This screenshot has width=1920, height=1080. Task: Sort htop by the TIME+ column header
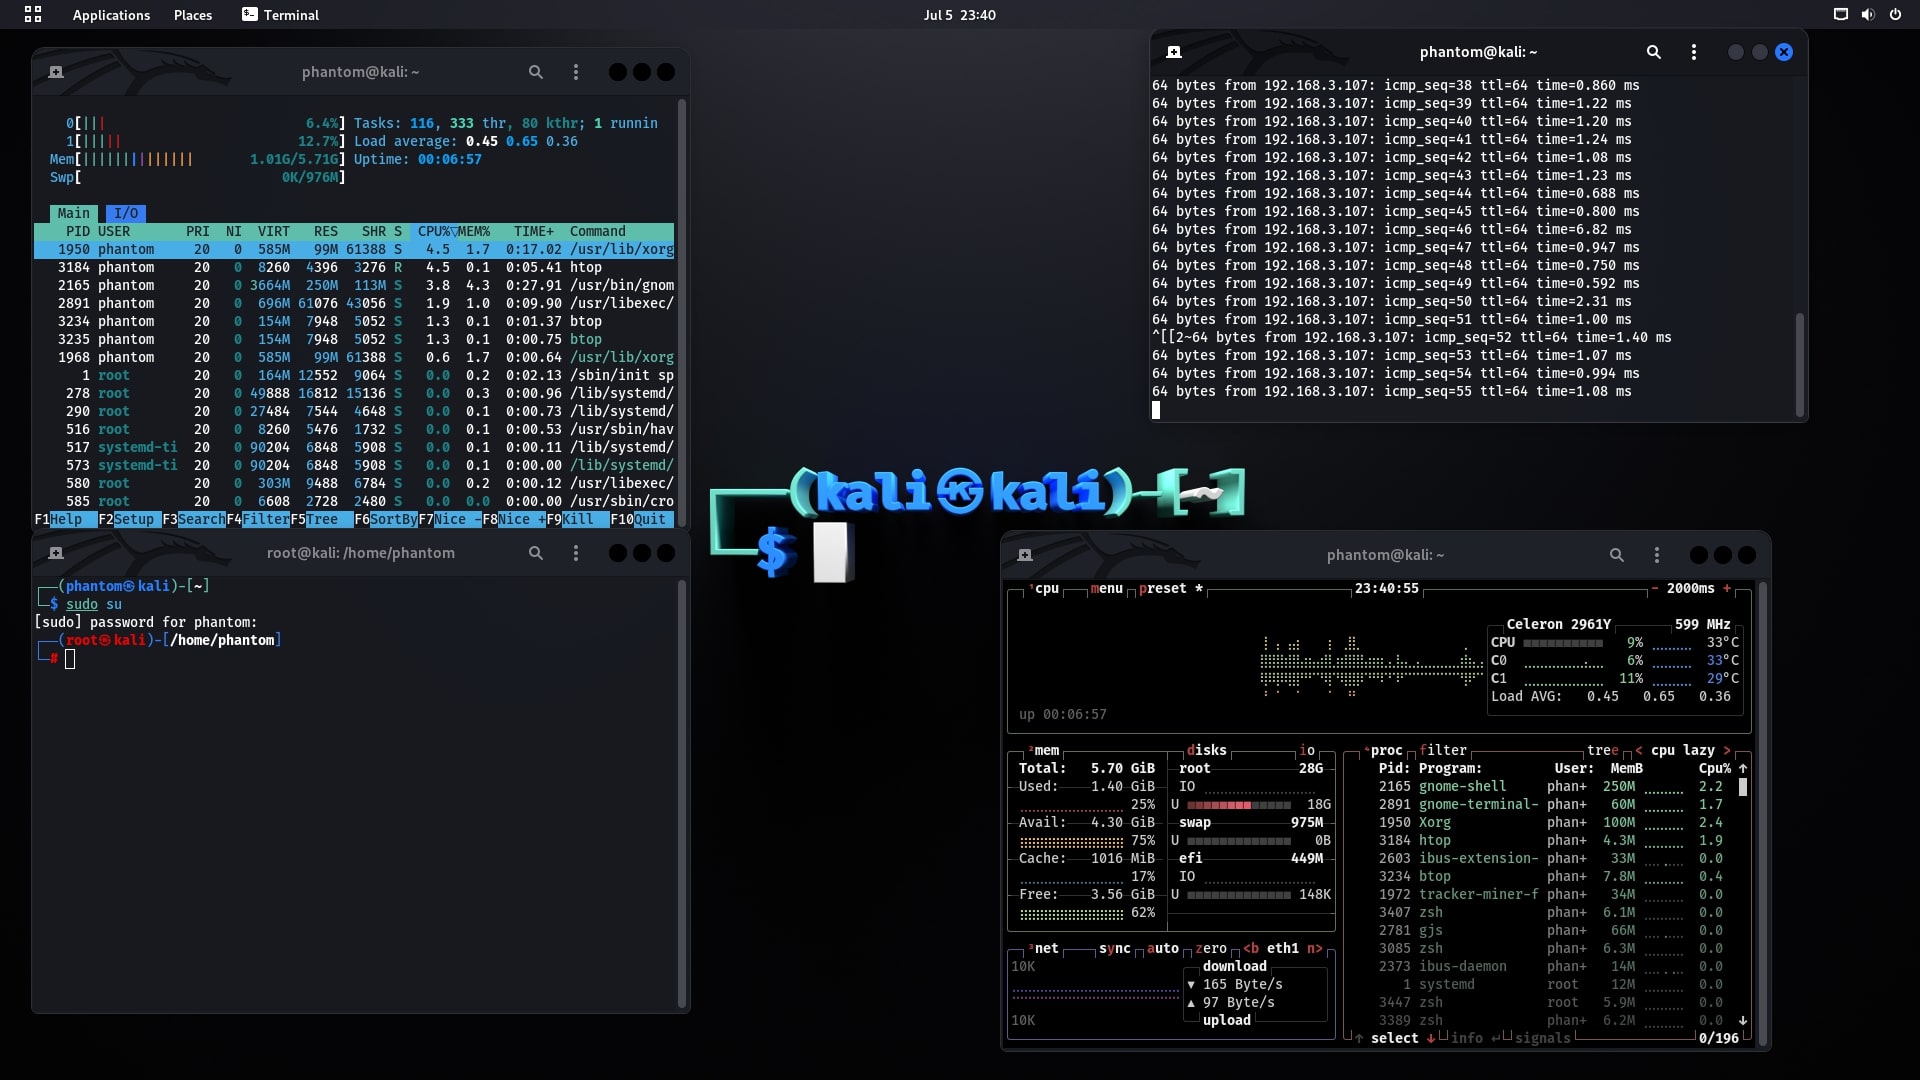click(x=534, y=231)
